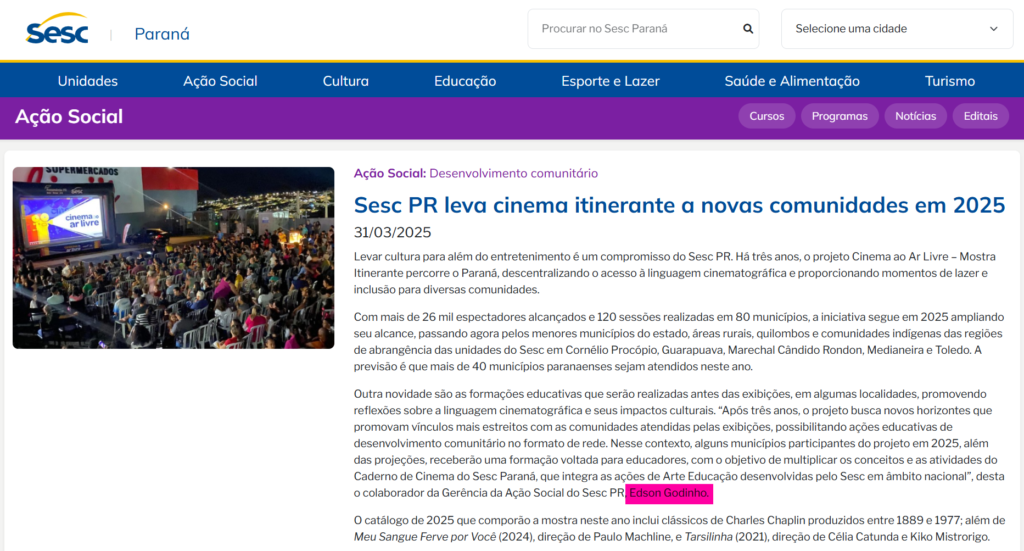This screenshot has height=551, width=1024.
Task: Select Cultura in the navigation bar
Action: [346, 81]
